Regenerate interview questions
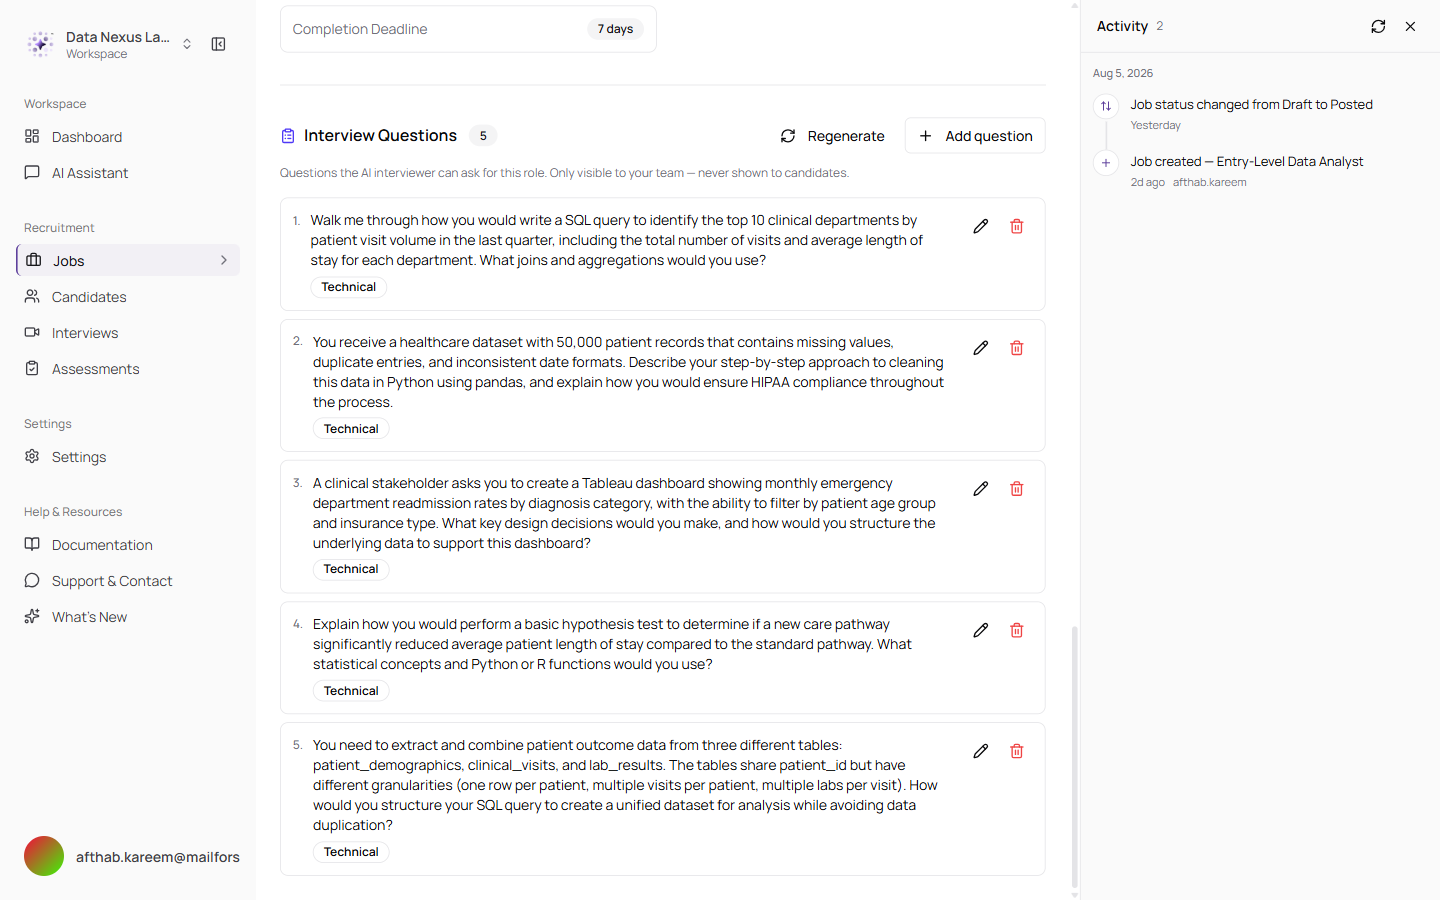Image resolution: width=1440 pixels, height=900 pixels. pyautogui.click(x=832, y=136)
